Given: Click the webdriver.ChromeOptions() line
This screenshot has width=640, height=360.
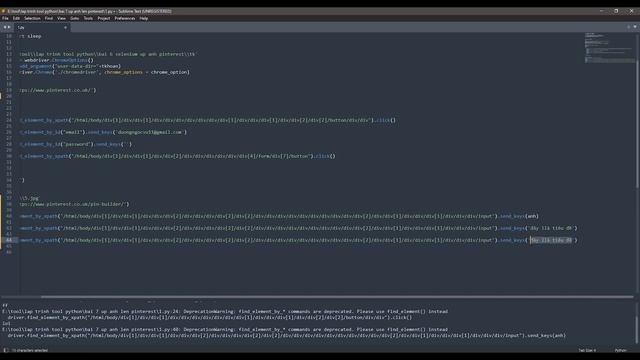Looking at the screenshot, I should pos(56,60).
